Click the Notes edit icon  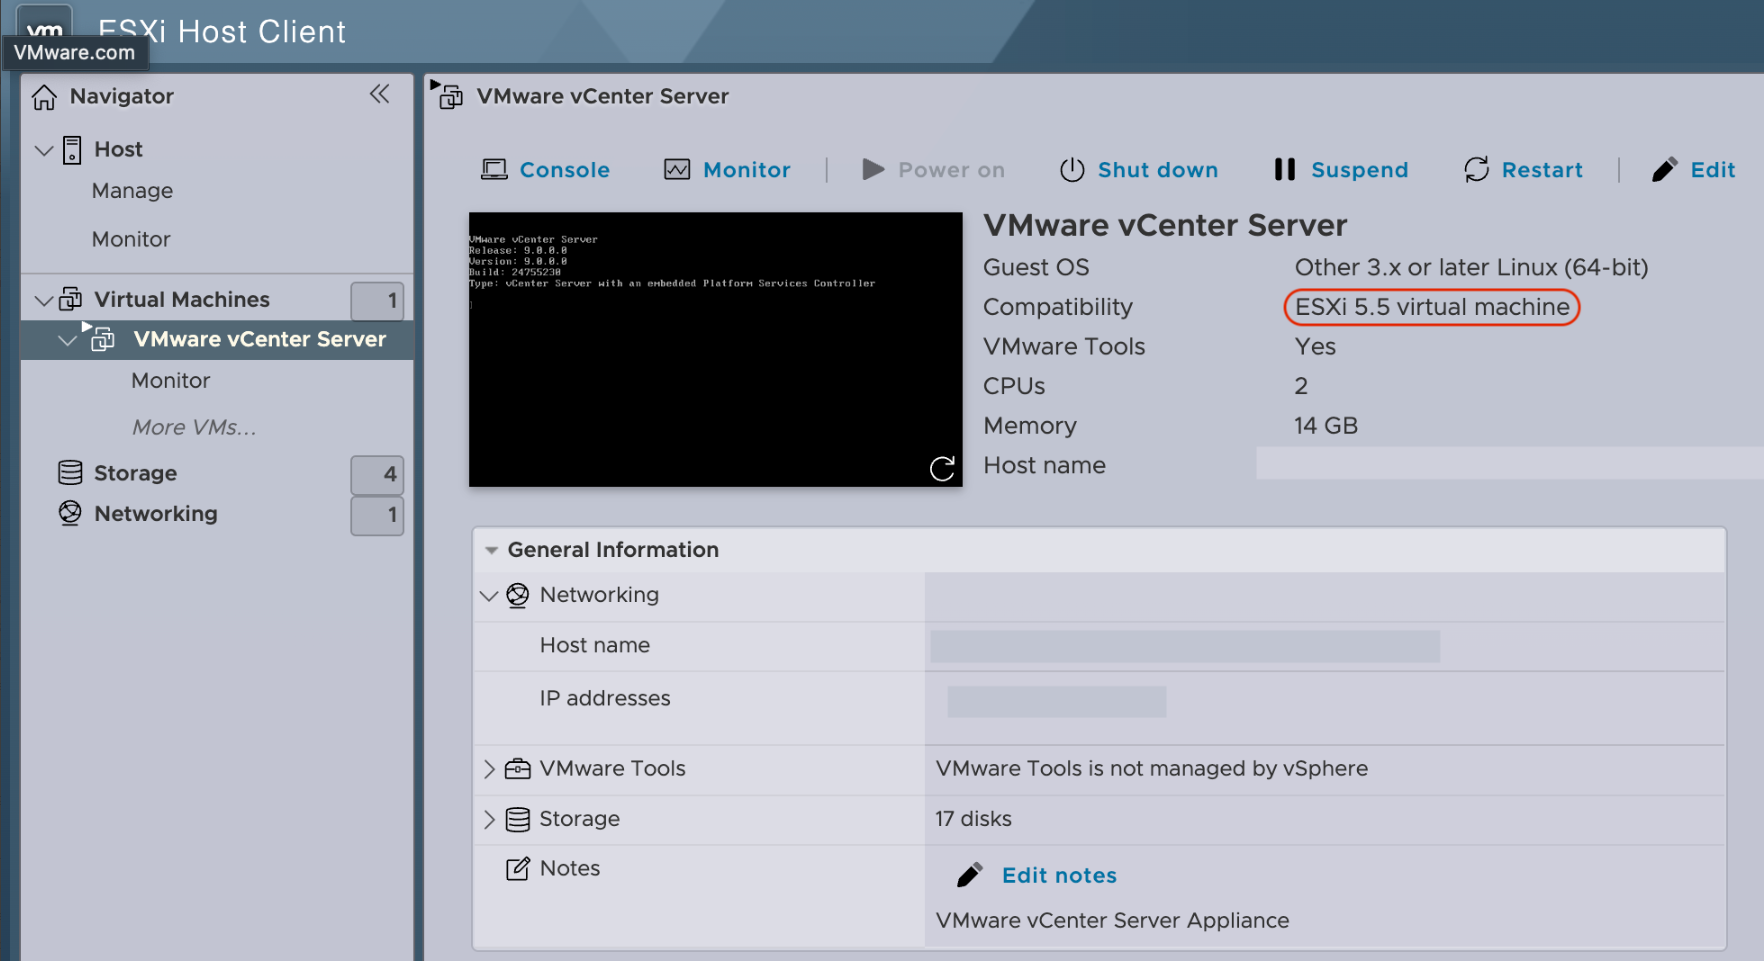[x=518, y=868]
